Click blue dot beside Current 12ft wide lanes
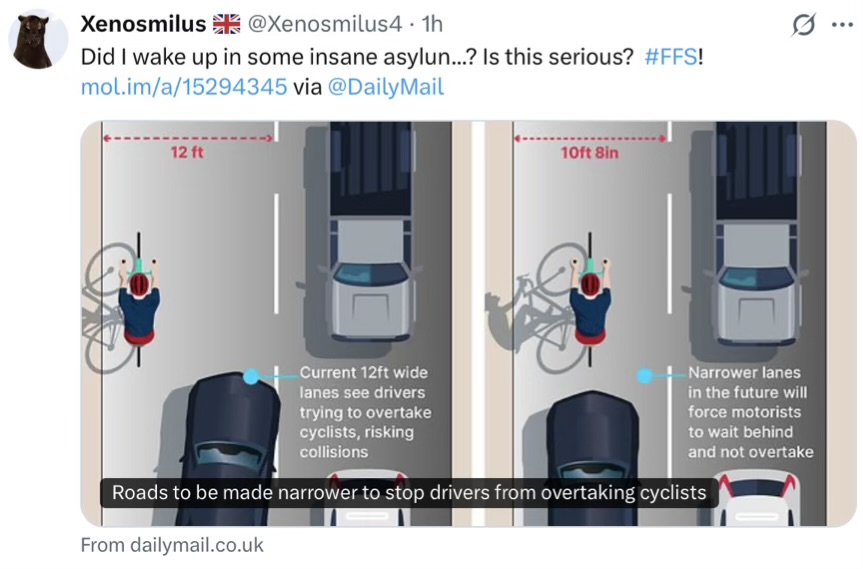 pos(251,376)
